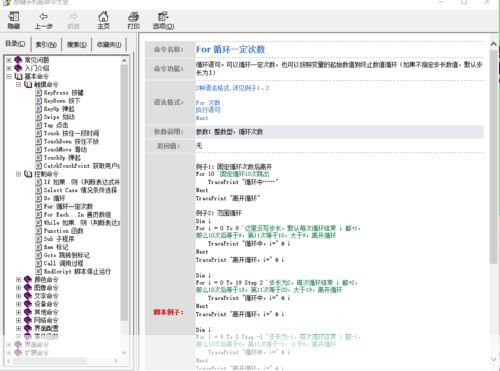The image size is (500, 371).
Task: Click the content pane scroll-down arrow
Action: click(494, 359)
